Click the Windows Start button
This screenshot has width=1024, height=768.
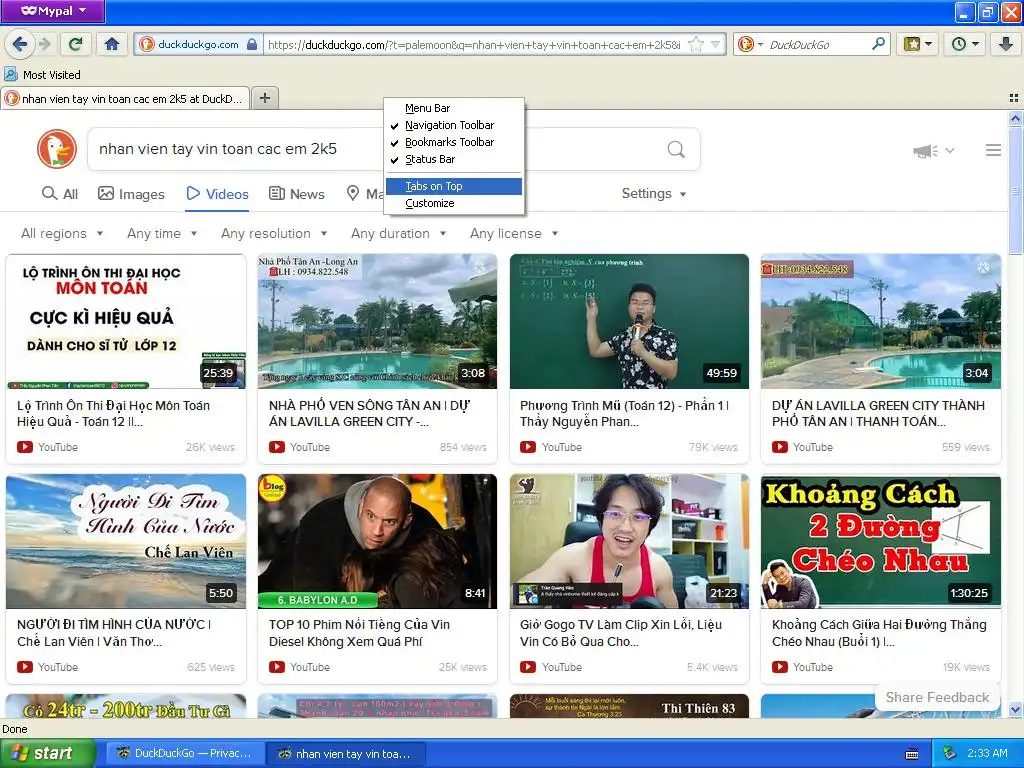pos(48,753)
